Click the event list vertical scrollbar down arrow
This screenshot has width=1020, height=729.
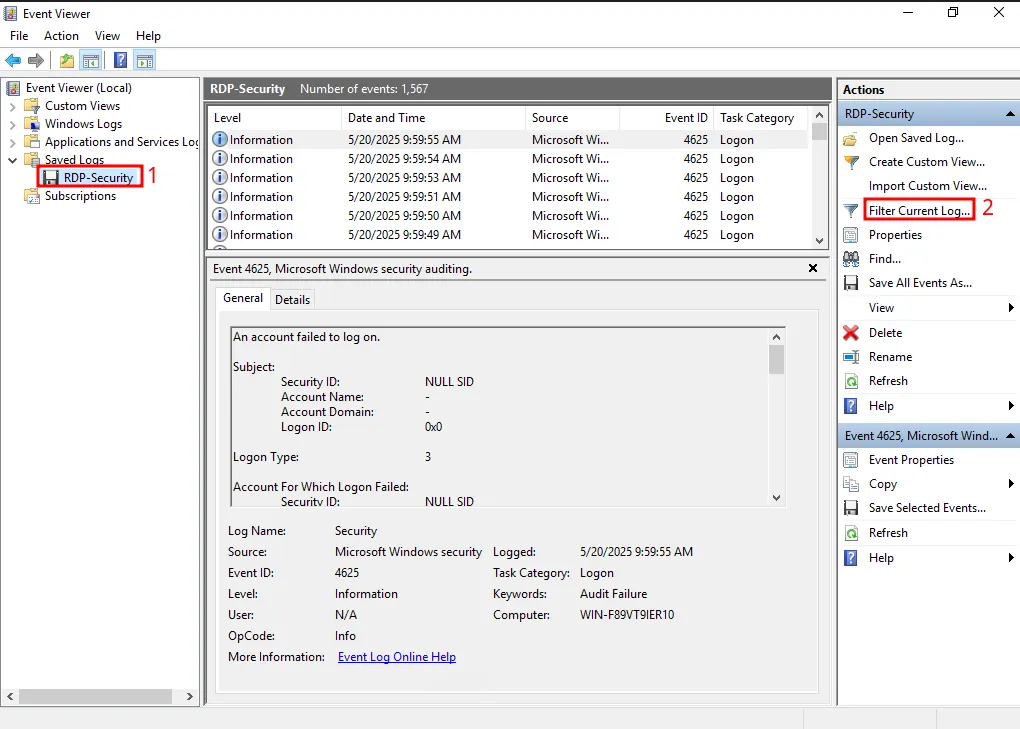tap(820, 241)
